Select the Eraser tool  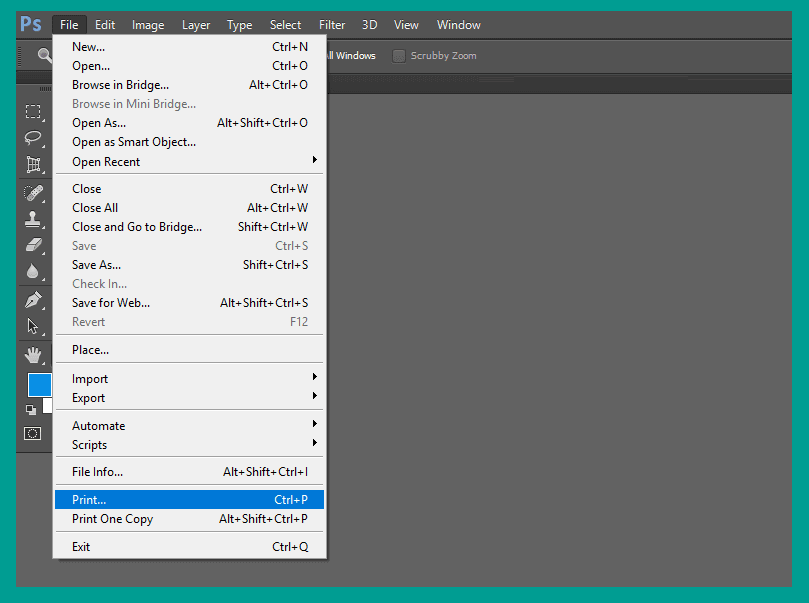pos(34,245)
